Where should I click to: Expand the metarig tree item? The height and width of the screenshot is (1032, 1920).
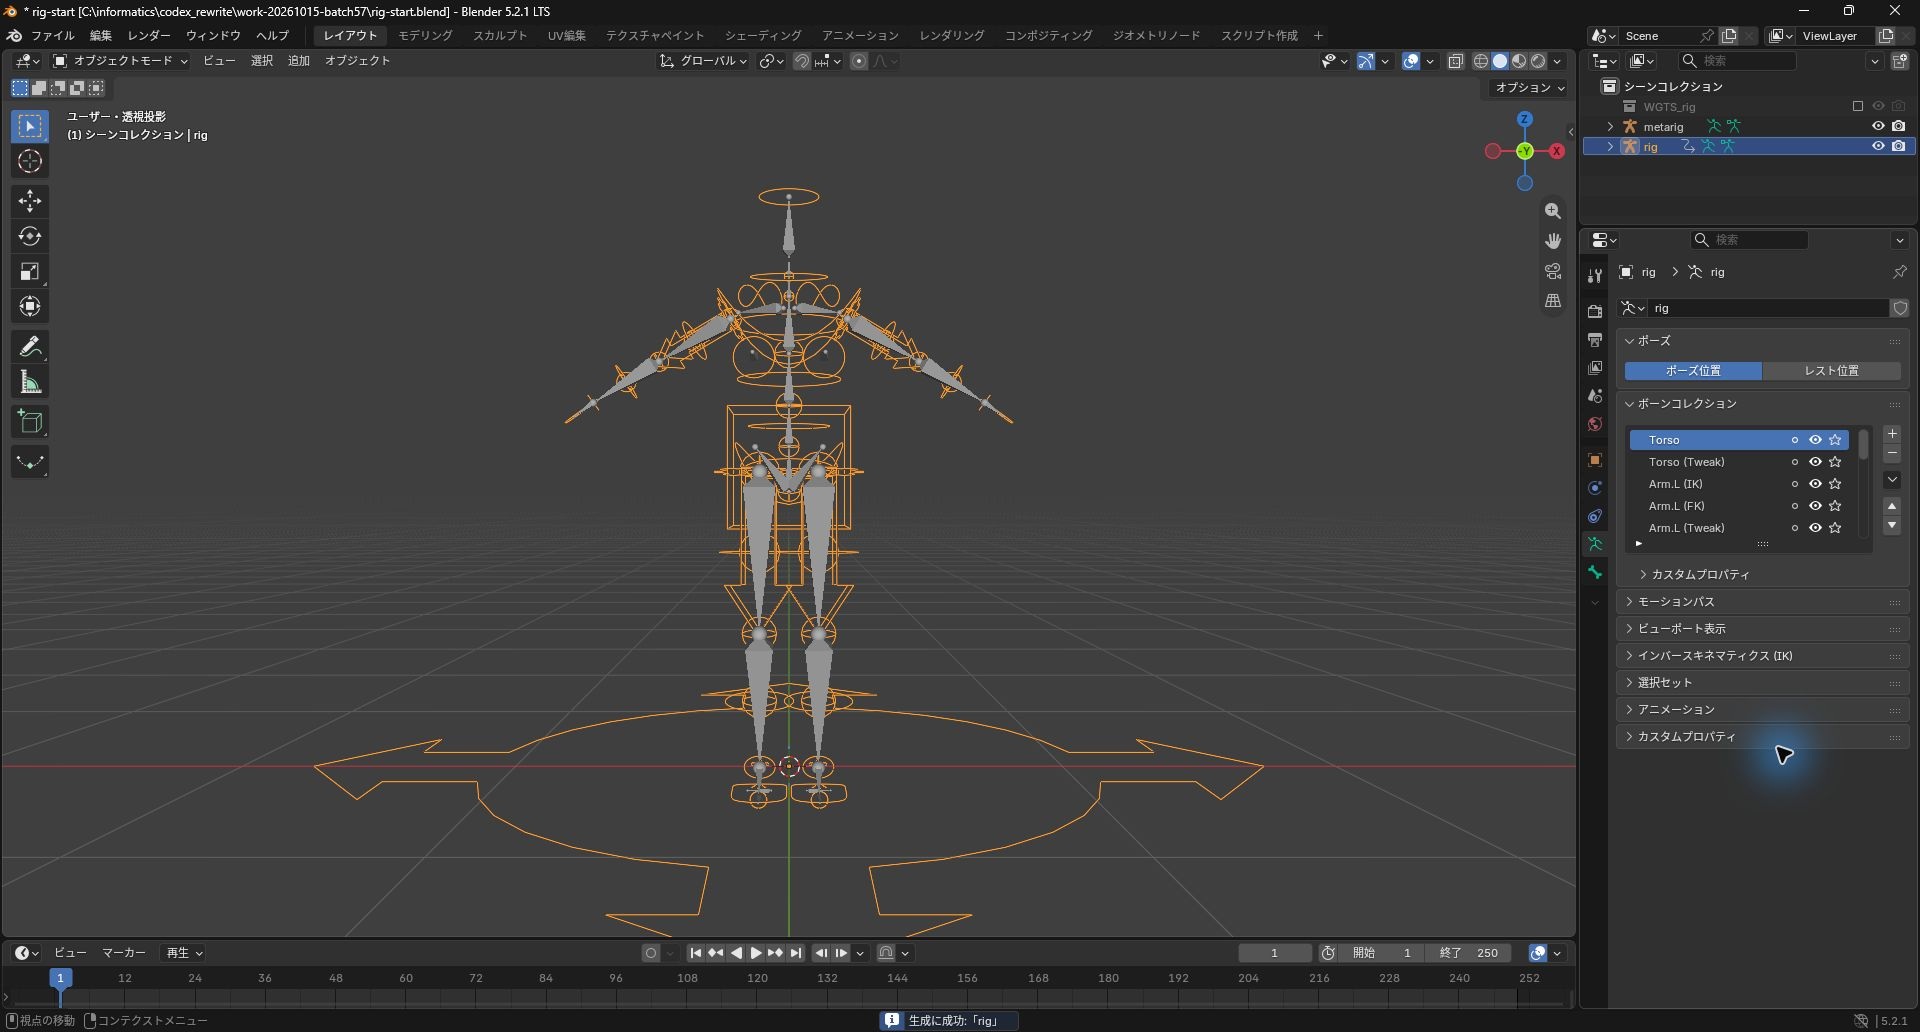1610,126
